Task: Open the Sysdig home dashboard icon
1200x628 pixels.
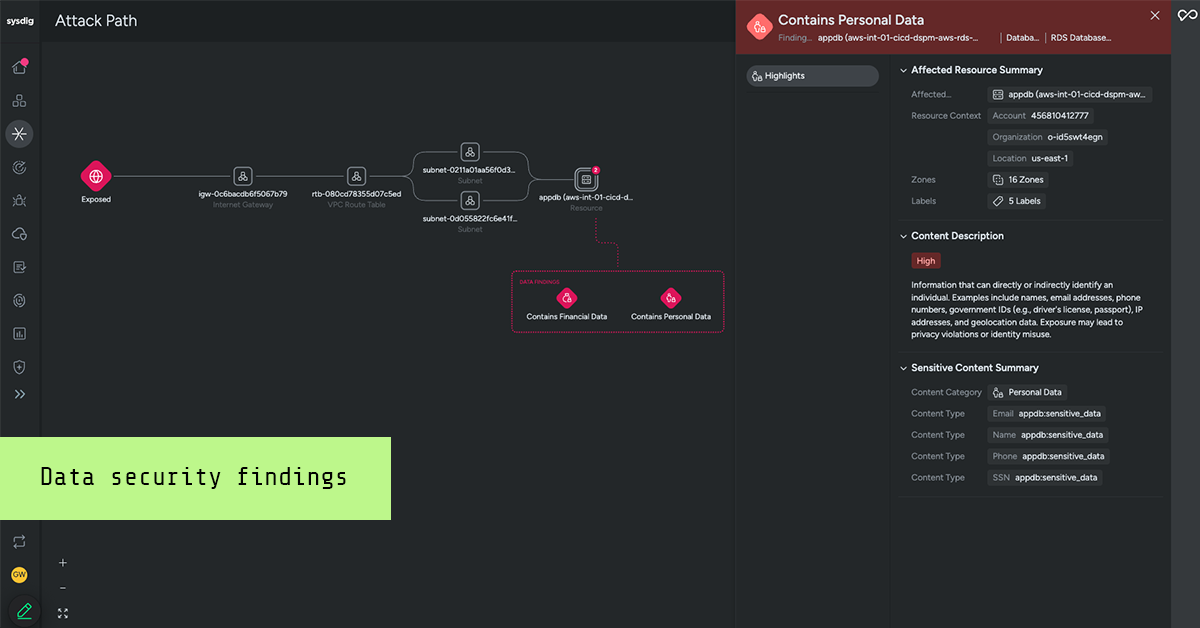Action: [x=19, y=66]
